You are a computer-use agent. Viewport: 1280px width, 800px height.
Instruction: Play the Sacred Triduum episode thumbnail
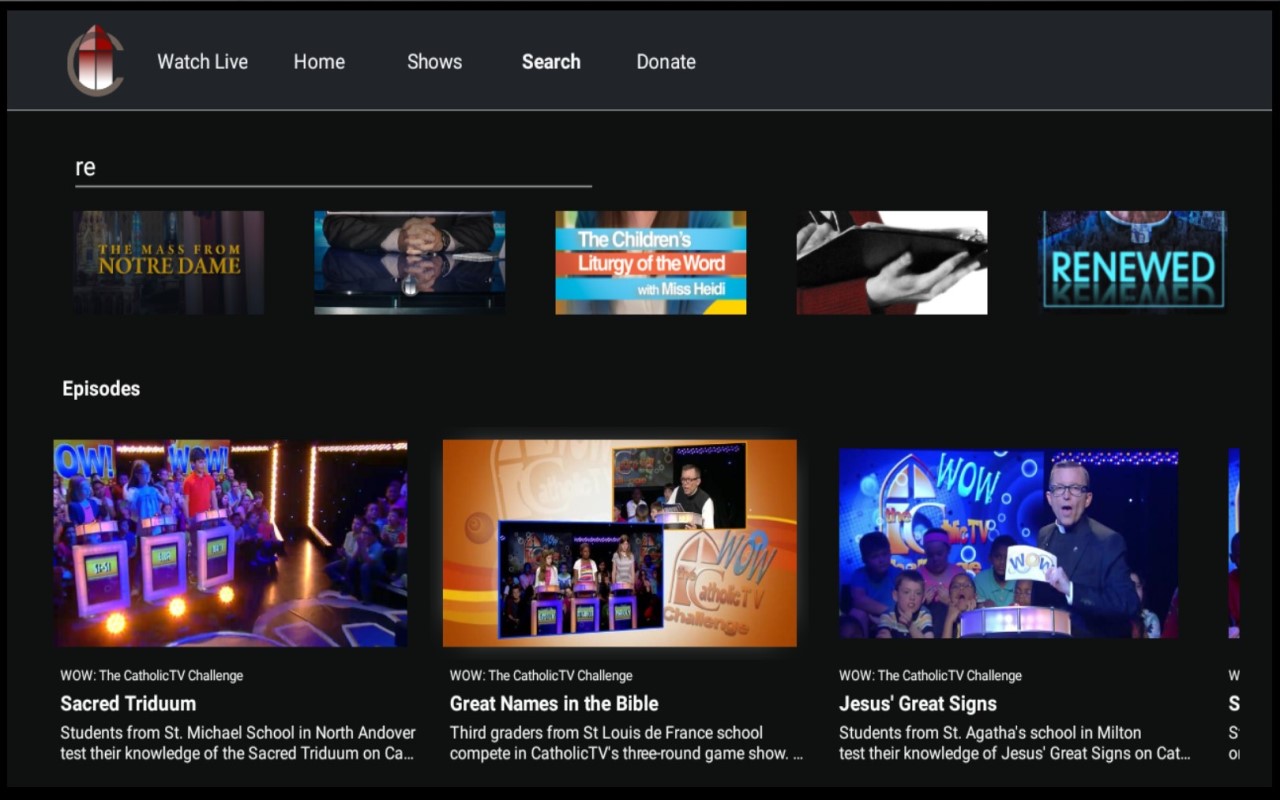[x=231, y=543]
